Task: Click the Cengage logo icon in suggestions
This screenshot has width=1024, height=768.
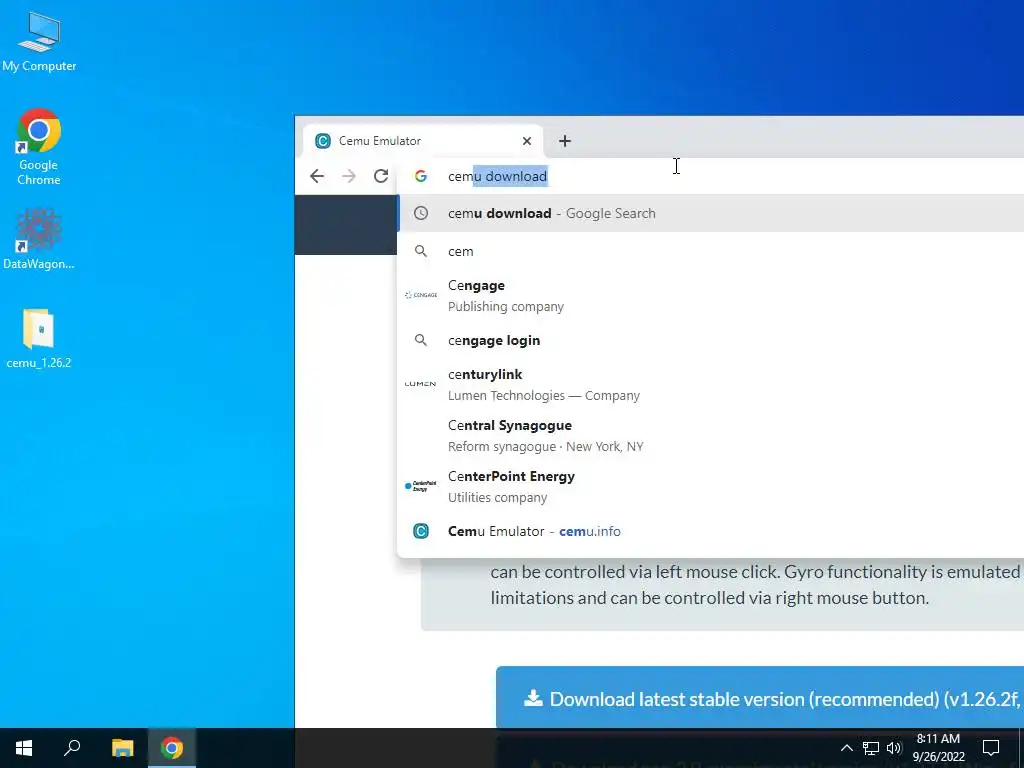Action: click(421, 295)
